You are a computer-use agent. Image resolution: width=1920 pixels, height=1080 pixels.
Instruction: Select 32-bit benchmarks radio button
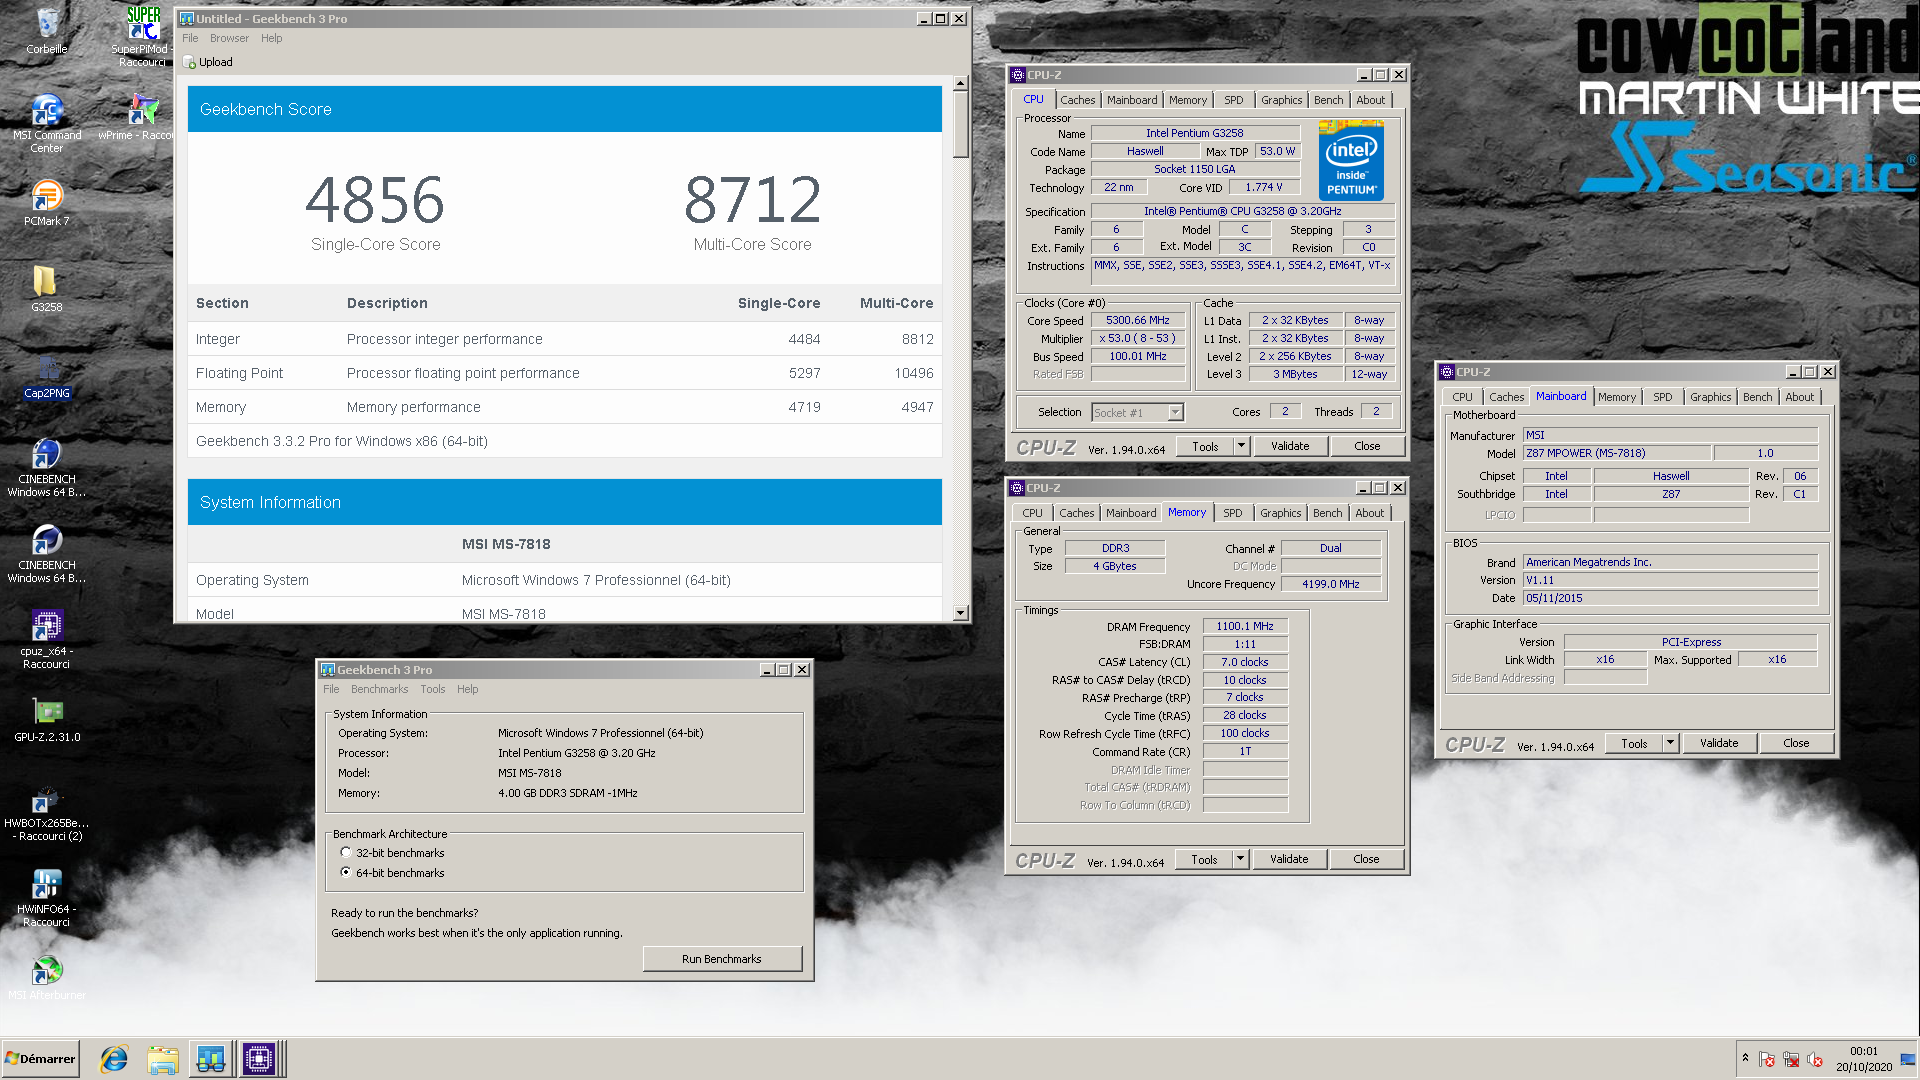(x=346, y=853)
